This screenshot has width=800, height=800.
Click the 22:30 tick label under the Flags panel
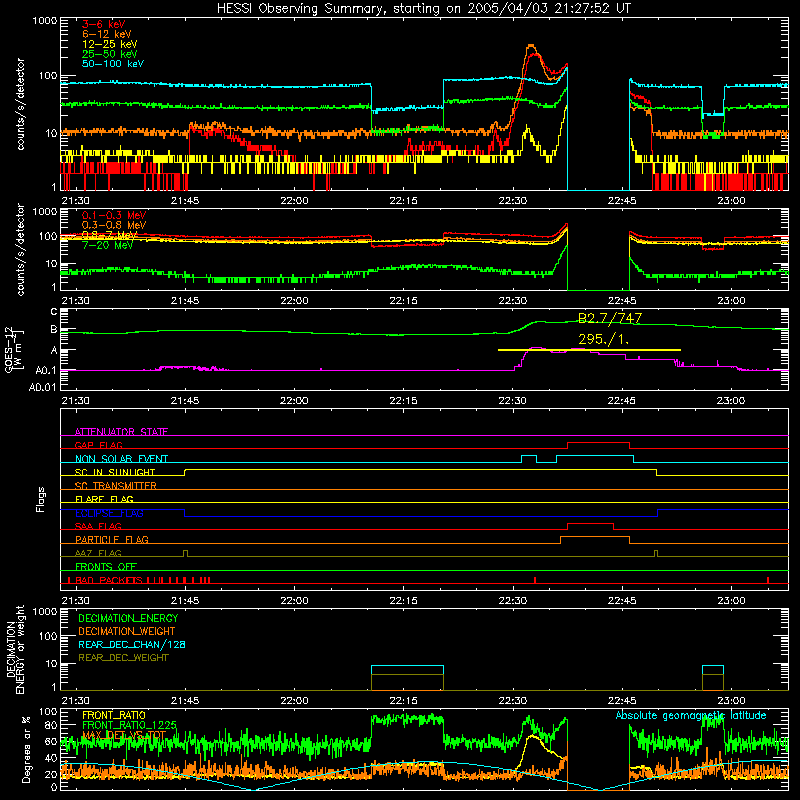point(512,601)
